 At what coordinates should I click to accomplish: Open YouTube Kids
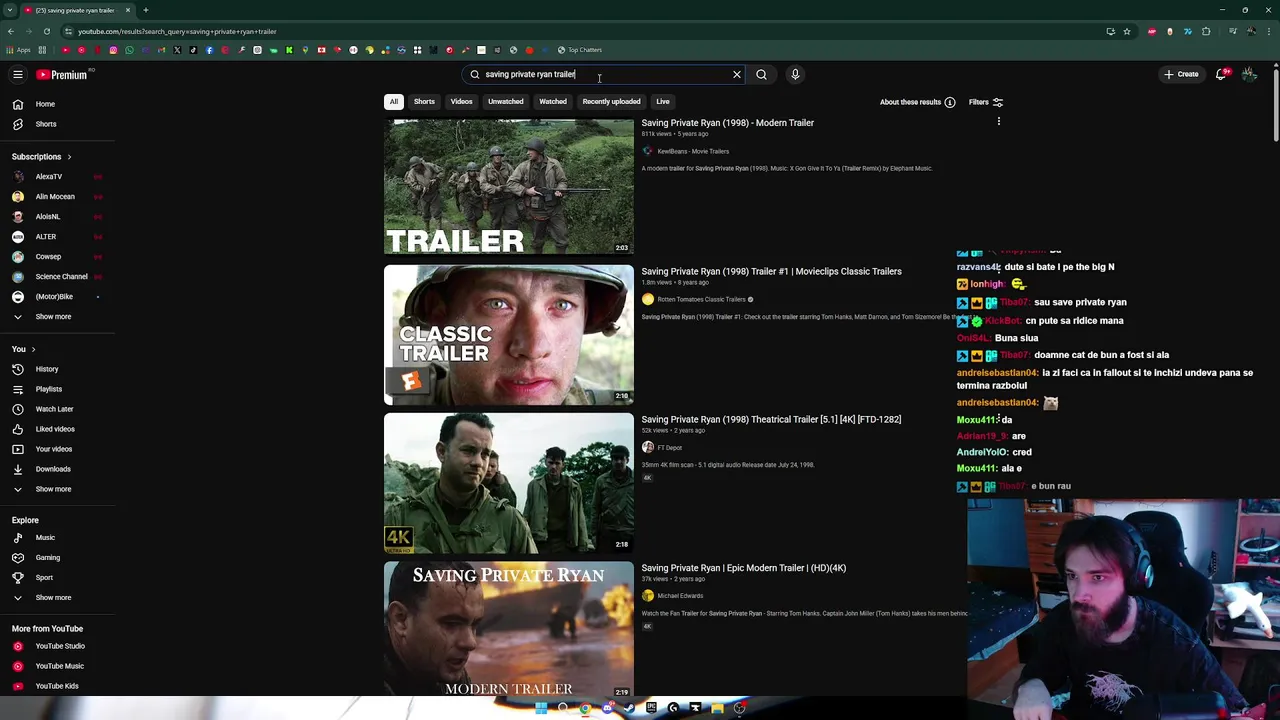(x=57, y=686)
